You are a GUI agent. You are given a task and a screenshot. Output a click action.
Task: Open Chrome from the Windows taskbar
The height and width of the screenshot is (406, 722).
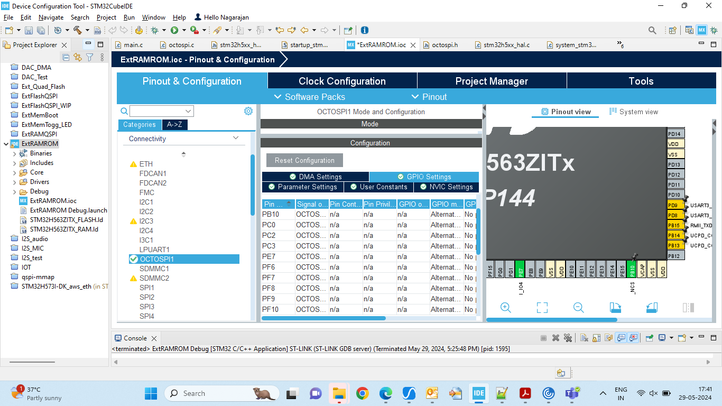point(362,393)
